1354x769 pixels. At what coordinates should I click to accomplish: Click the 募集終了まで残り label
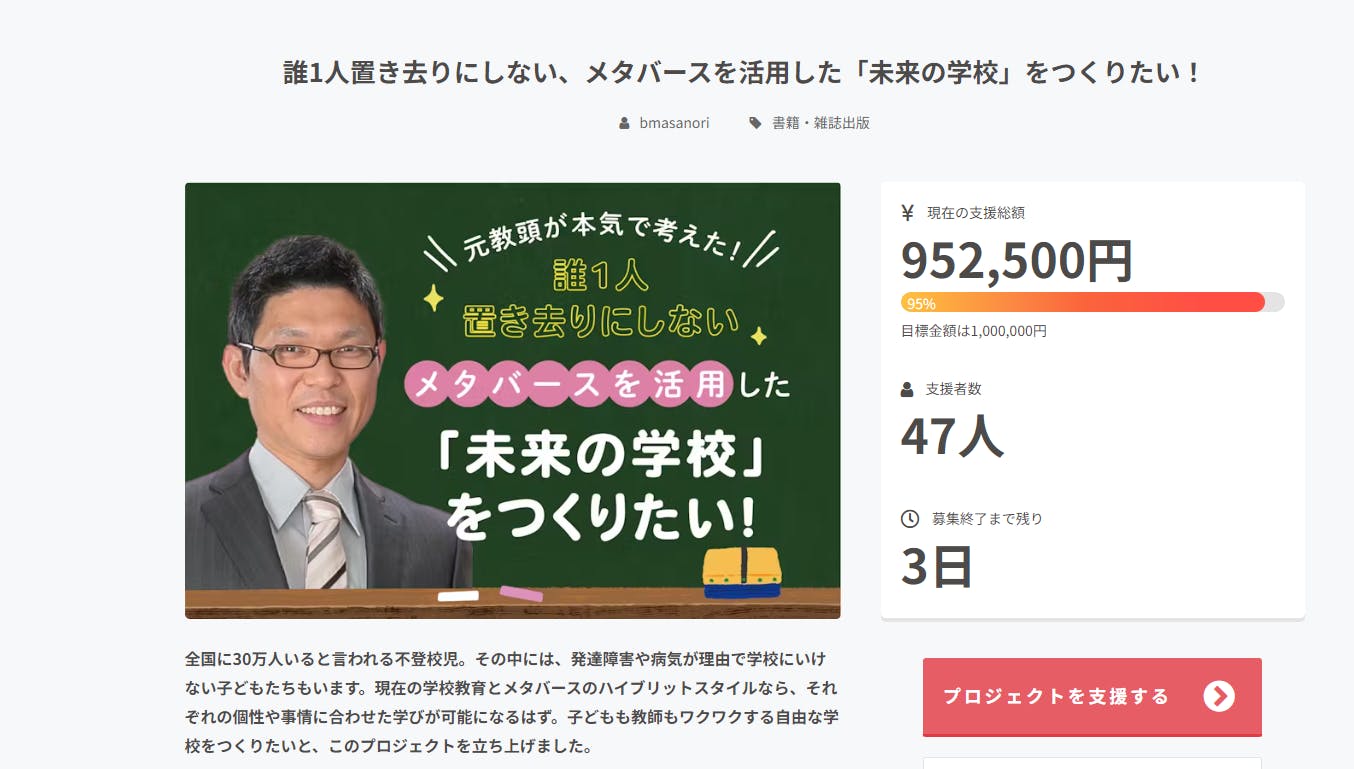point(987,519)
